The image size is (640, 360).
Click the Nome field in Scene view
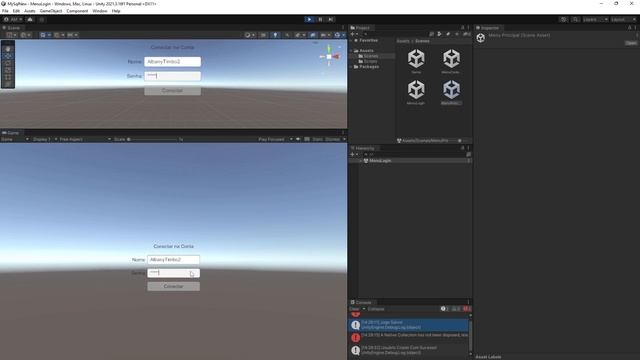point(172,62)
